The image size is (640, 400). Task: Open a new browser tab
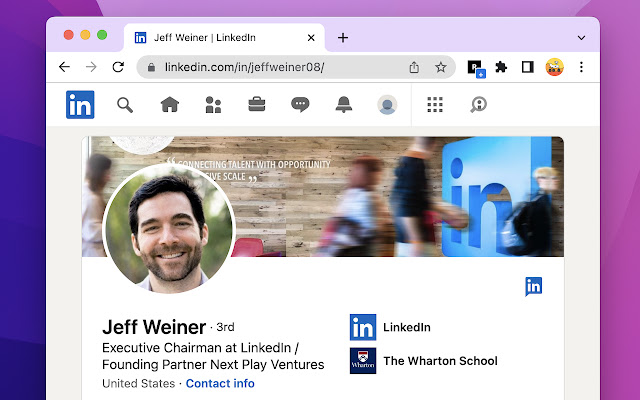(x=343, y=38)
